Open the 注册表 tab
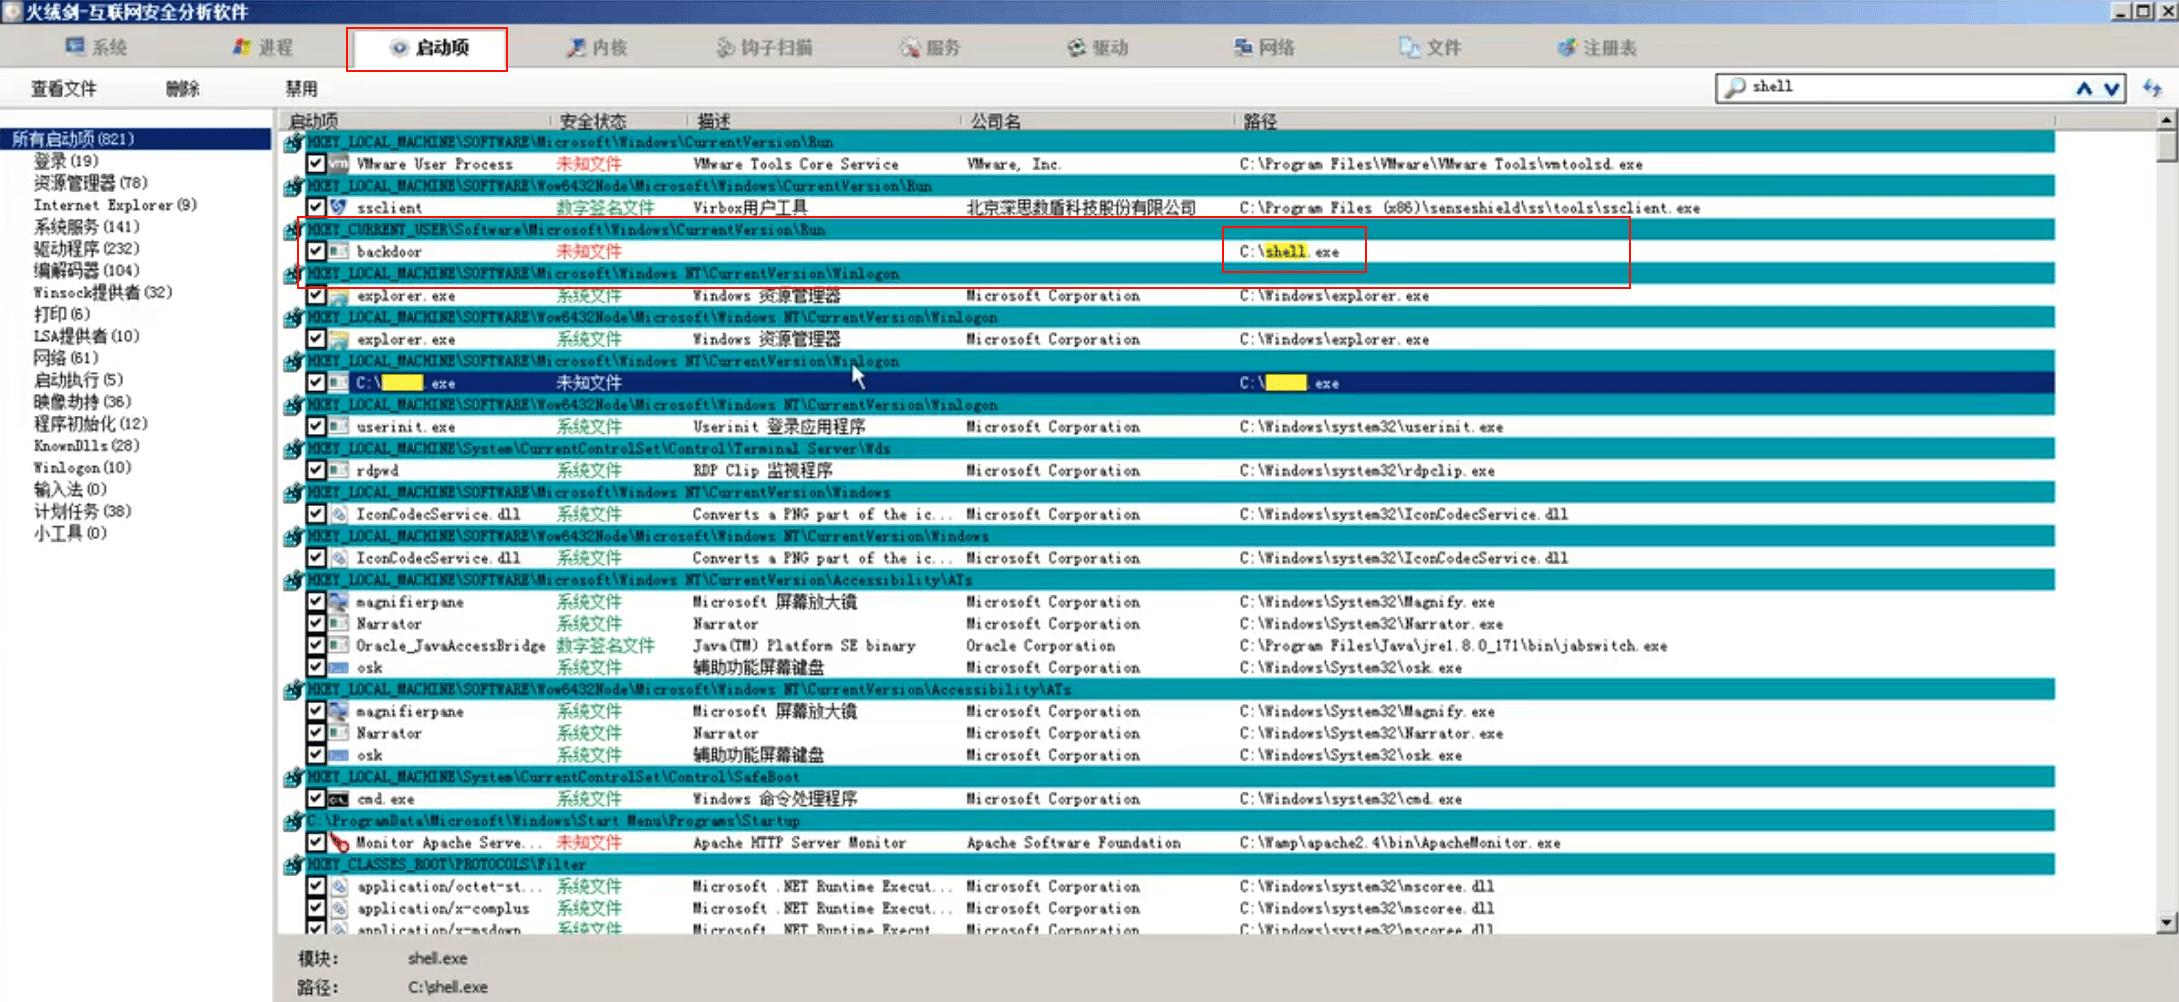 pos(1597,47)
